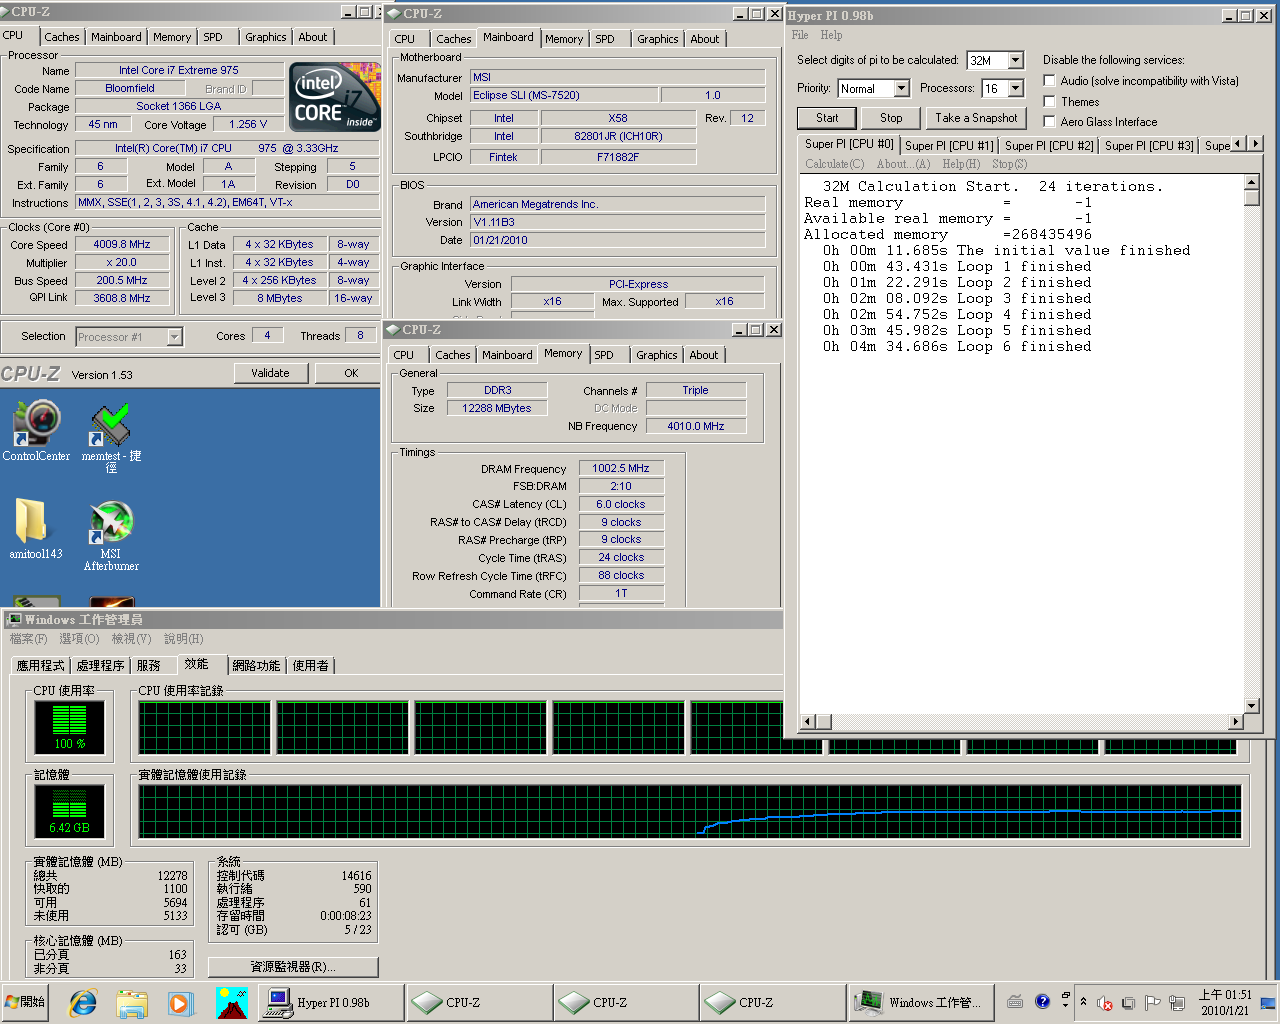Viewport: 1280px width, 1024px height.
Task: Click Hyper PI output vertical scroll up arrow
Action: coord(1251,182)
